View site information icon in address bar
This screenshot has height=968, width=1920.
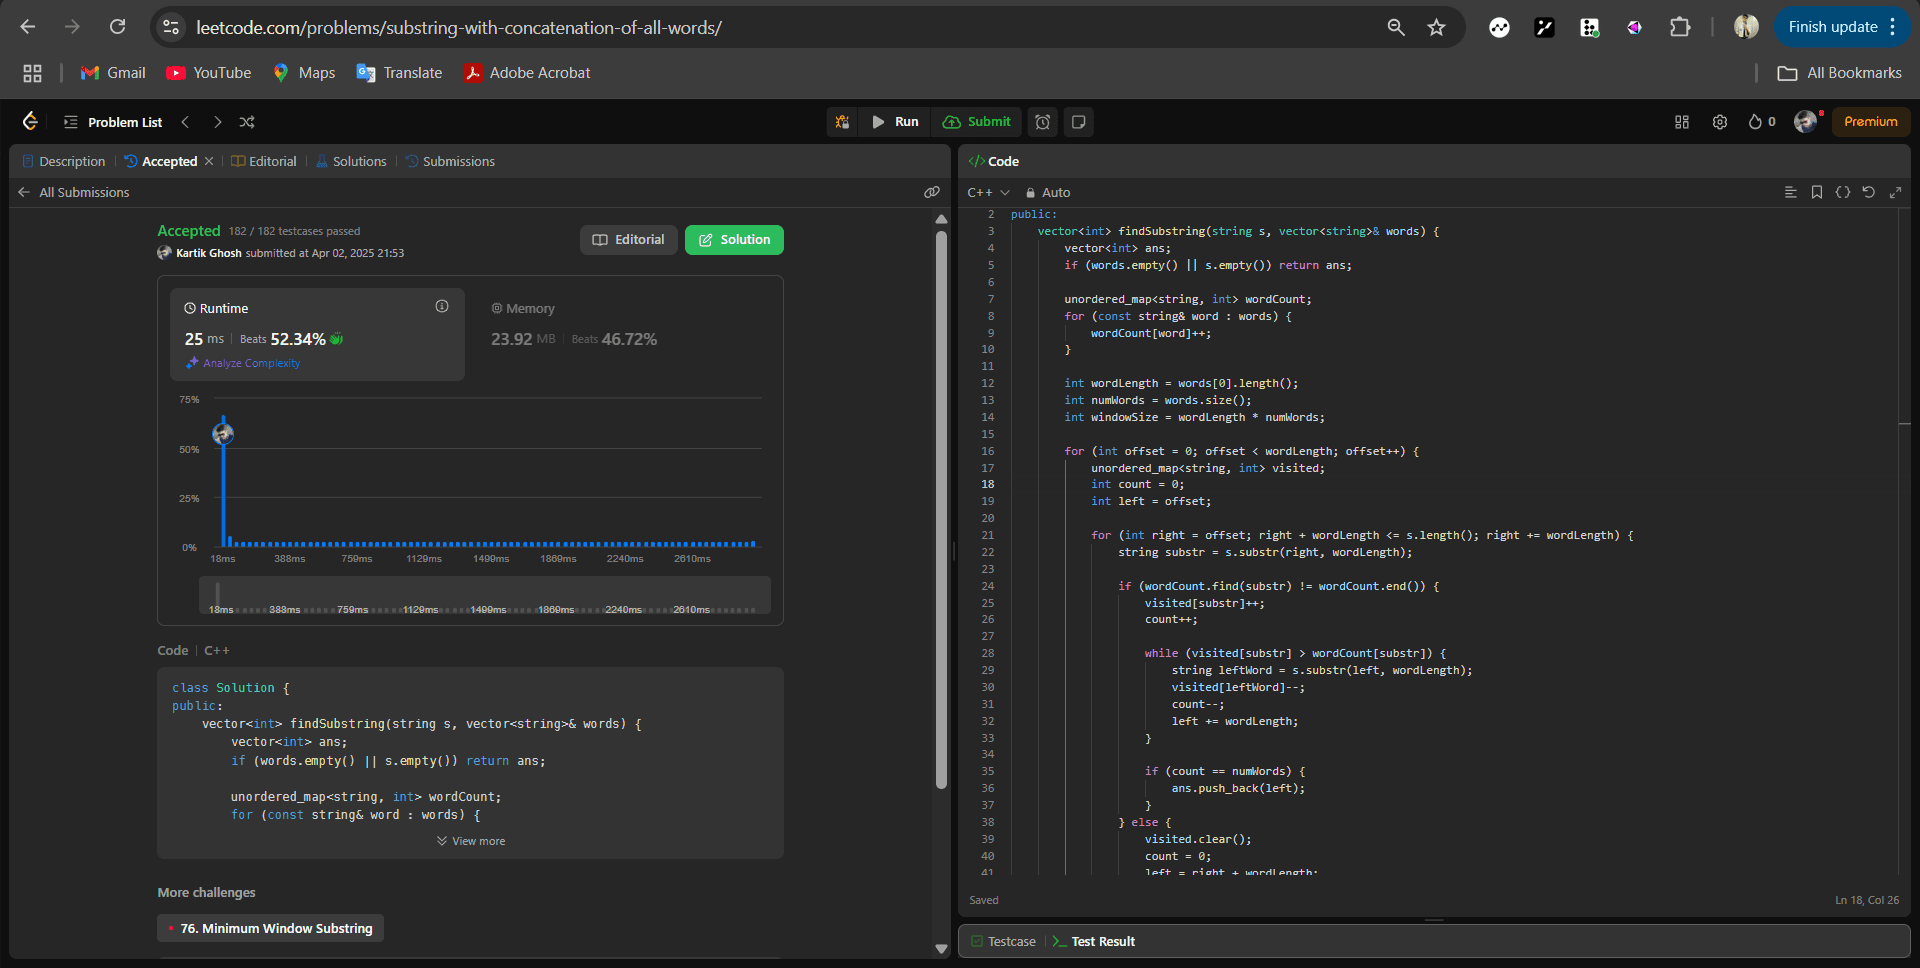(x=172, y=27)
